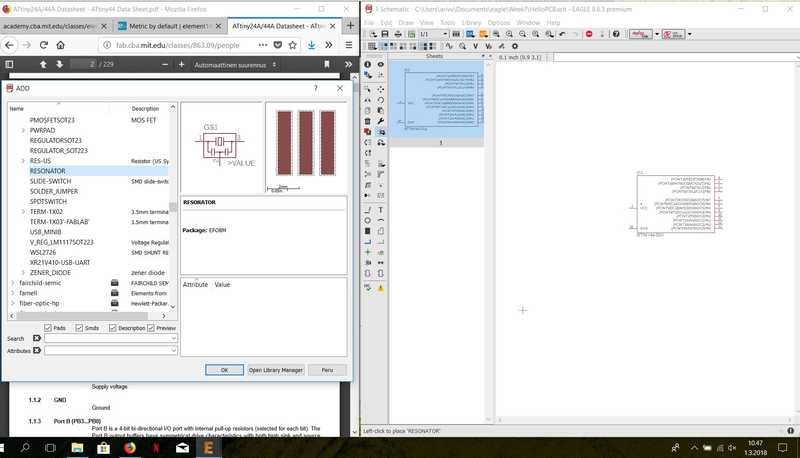Click the PDF zoom in plus button
This screenshot has width=800, height=458.
coord(181,64)
